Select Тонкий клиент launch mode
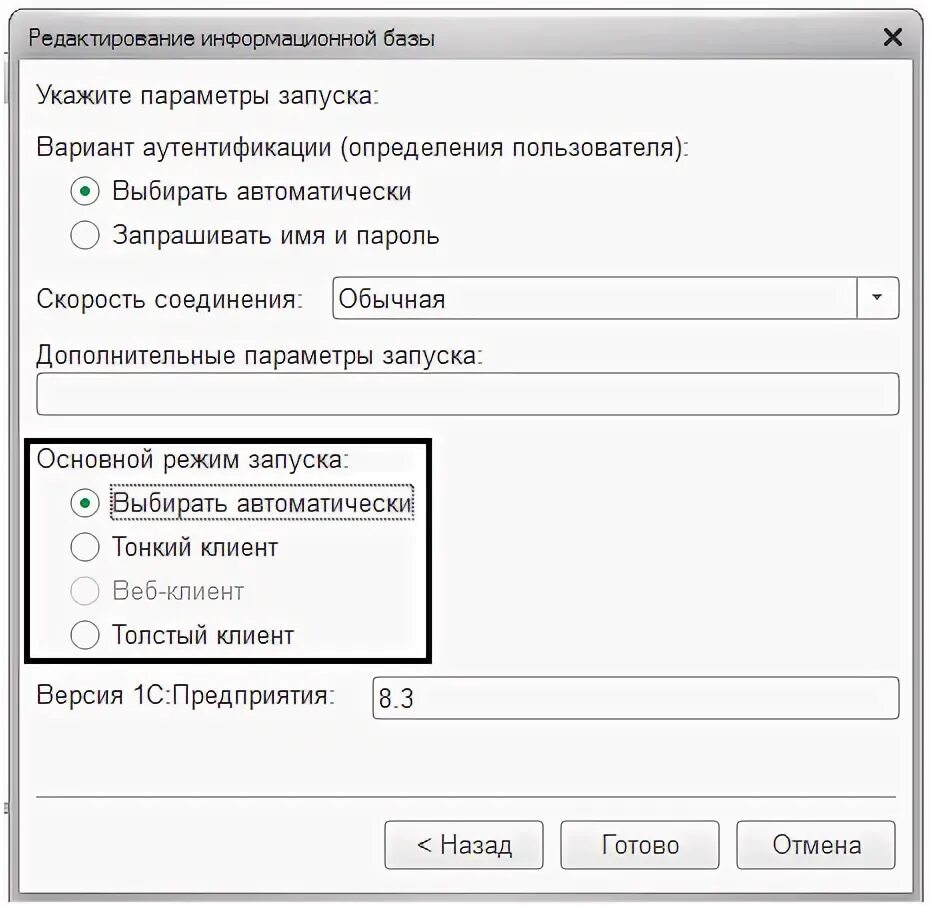Screen dimensions: 930x906 pyautogui.click(x=85, y=547)
